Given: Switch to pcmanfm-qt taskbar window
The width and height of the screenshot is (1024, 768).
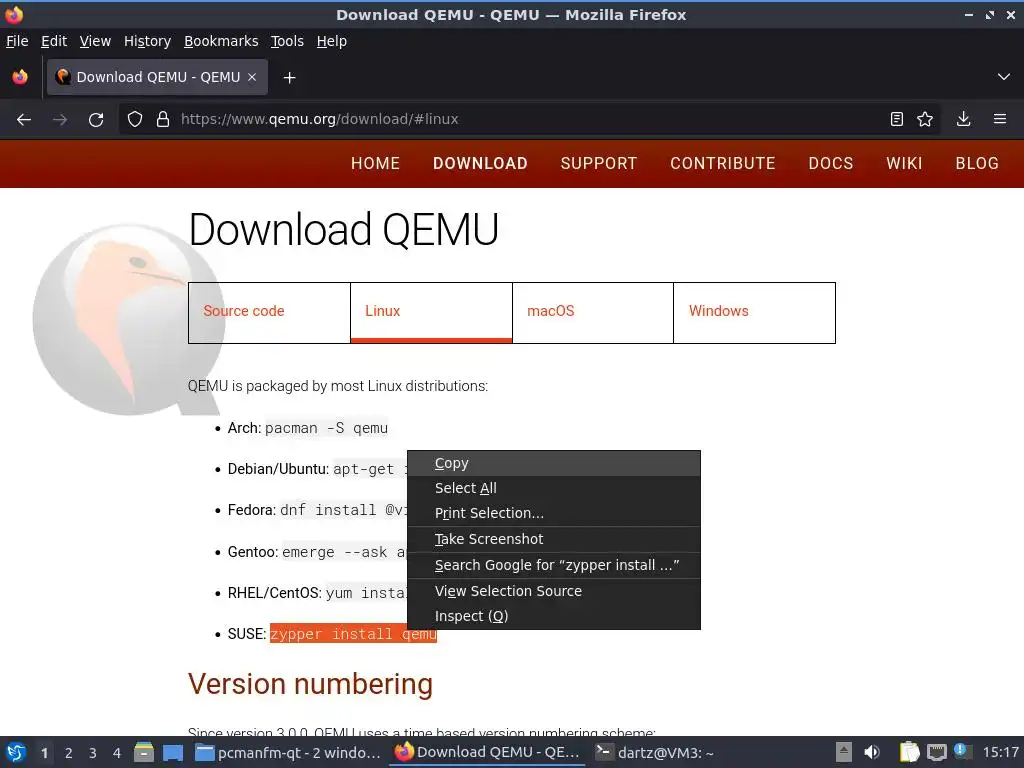Looking at the screenshot, I should [x=288, y=752].
